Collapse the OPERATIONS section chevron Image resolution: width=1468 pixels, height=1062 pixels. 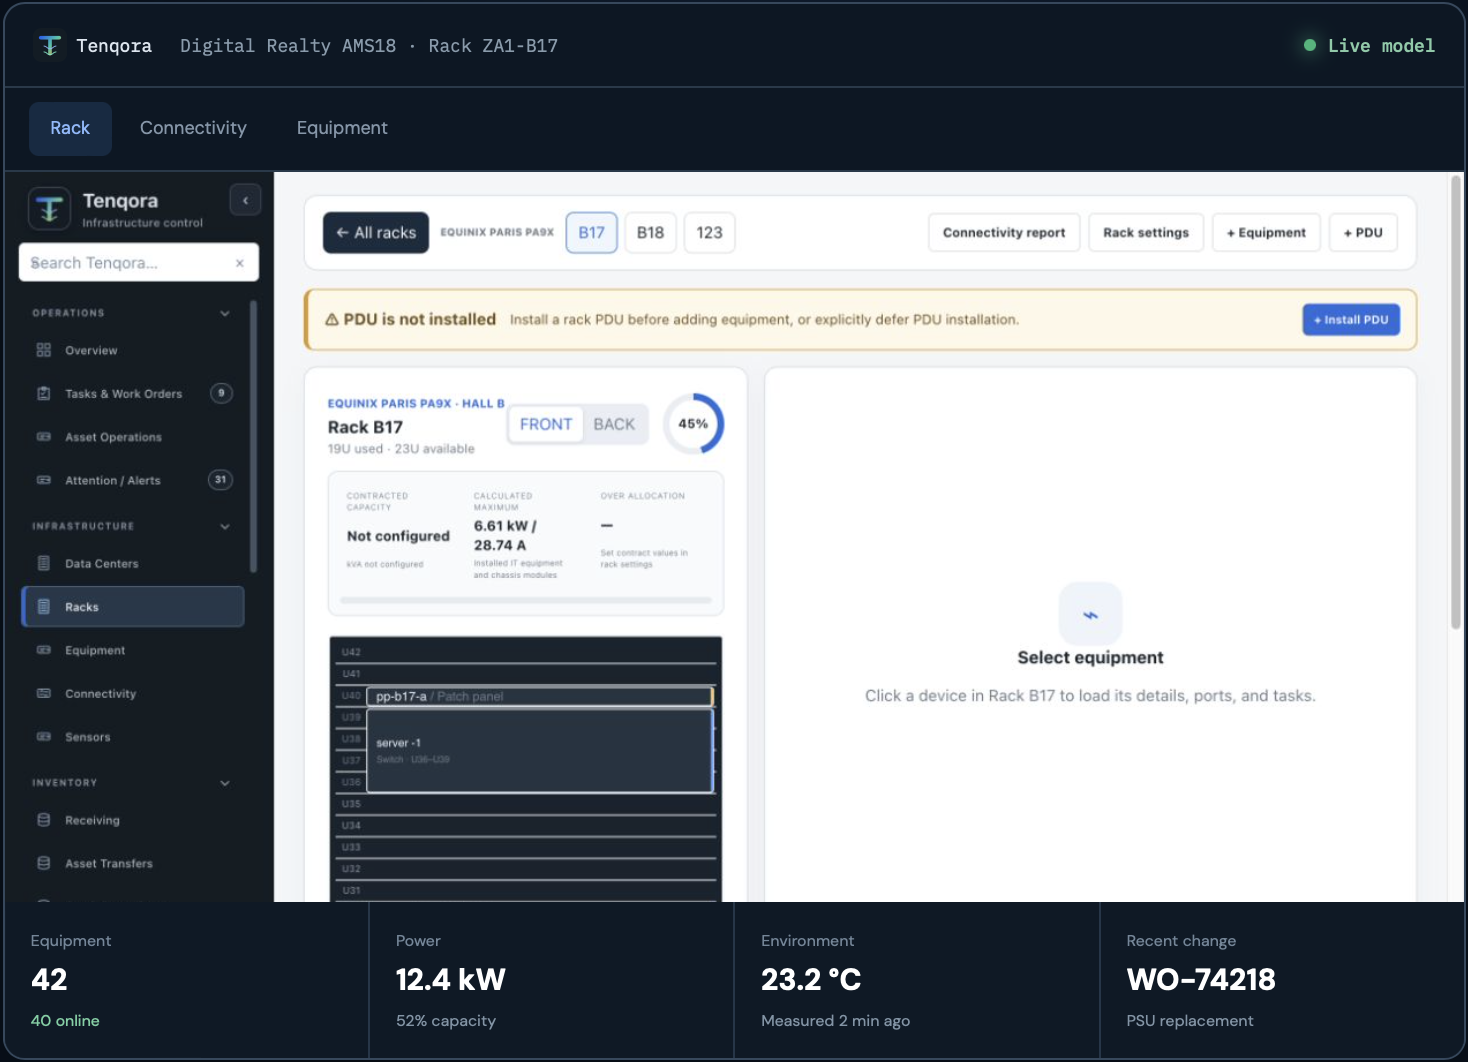click(x=225, y=313)
